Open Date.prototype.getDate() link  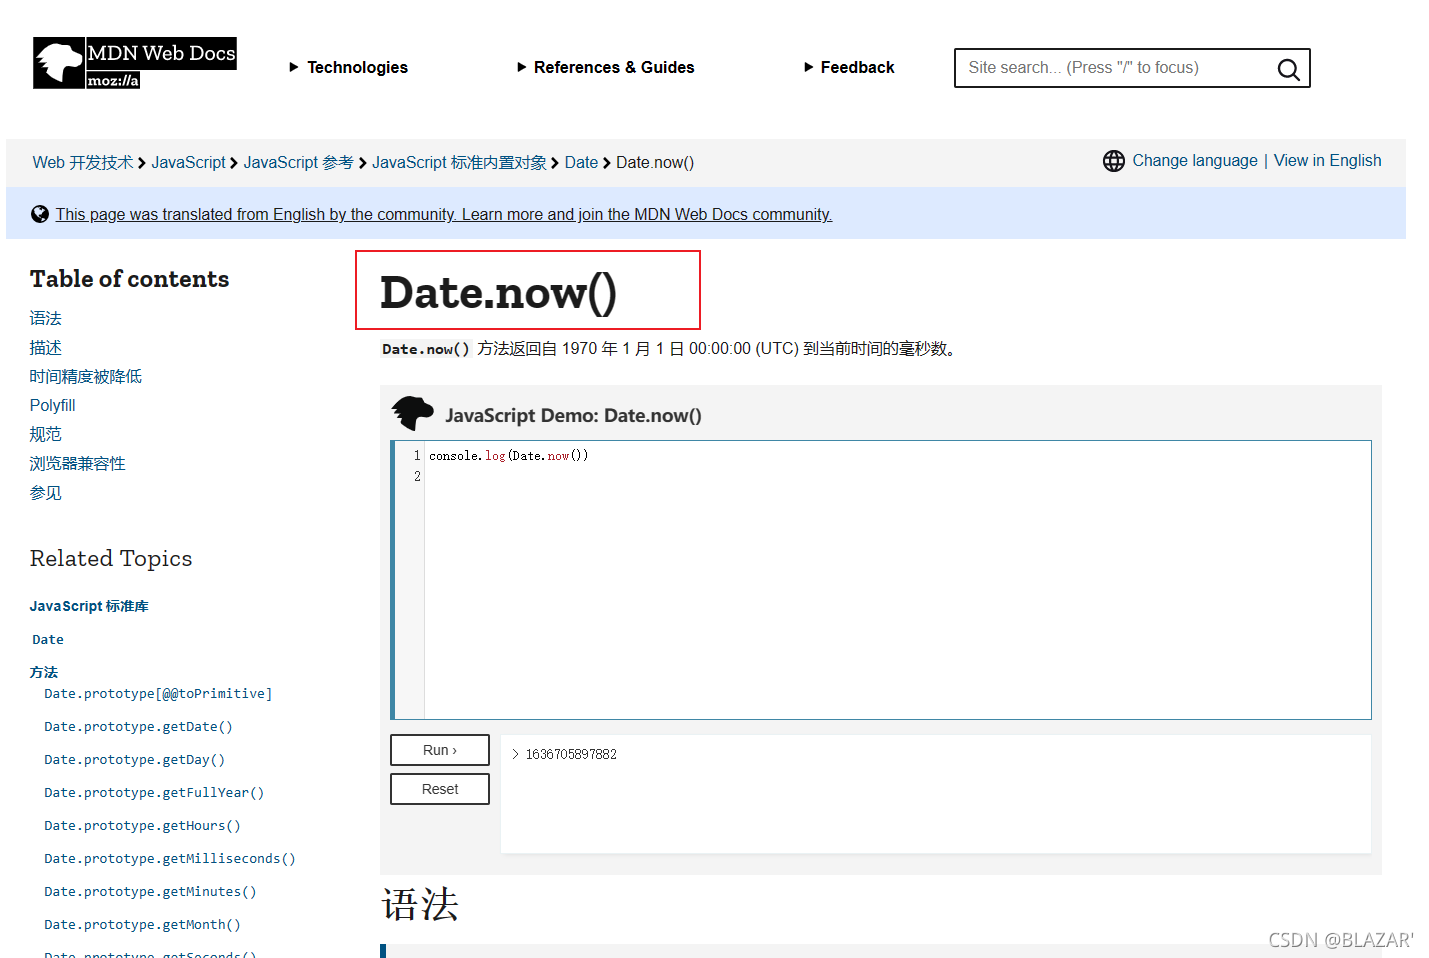(x=138, y=726)
